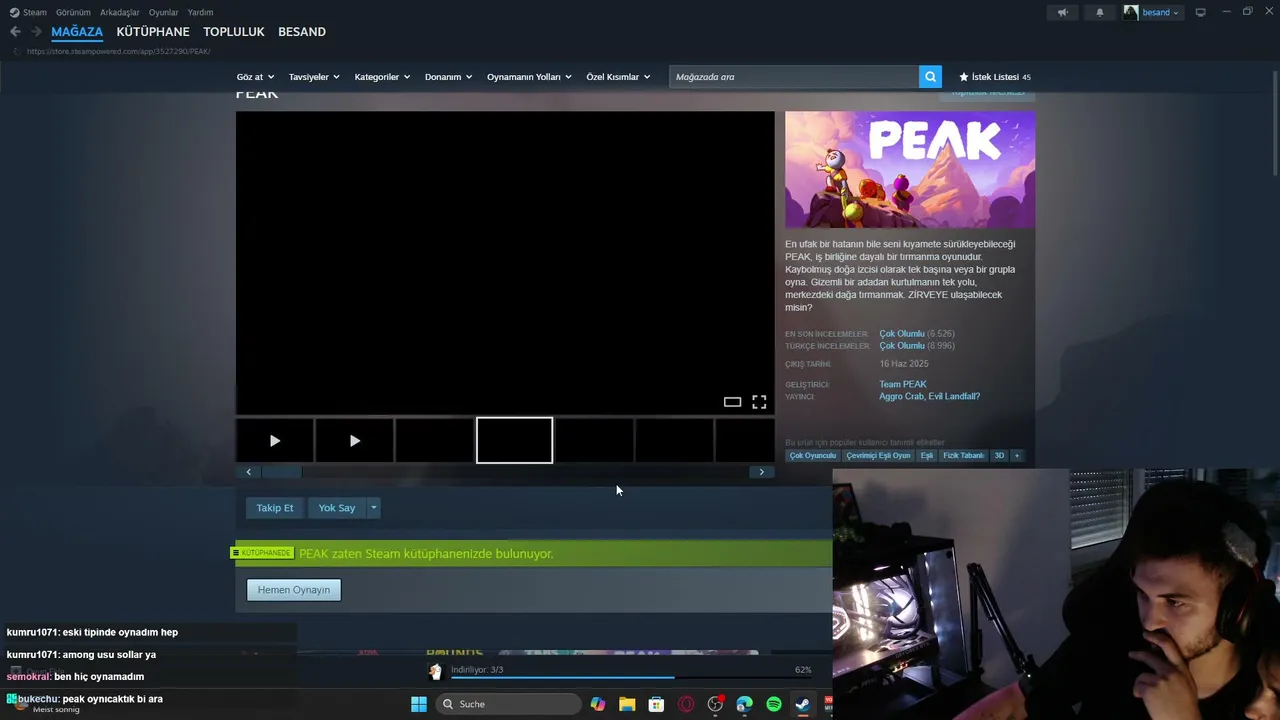Image resolution: width=1280 pixels, height=720 pixels.
Task: Play the second video thumbnail
Action: pyautogui.click(x=355, y=441)
